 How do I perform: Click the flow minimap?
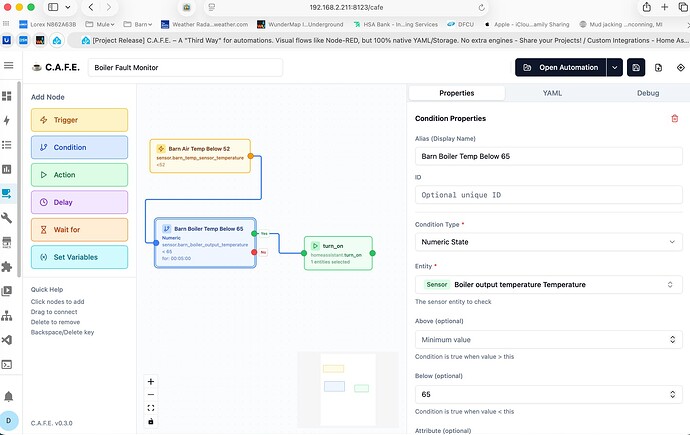(348, 389)
